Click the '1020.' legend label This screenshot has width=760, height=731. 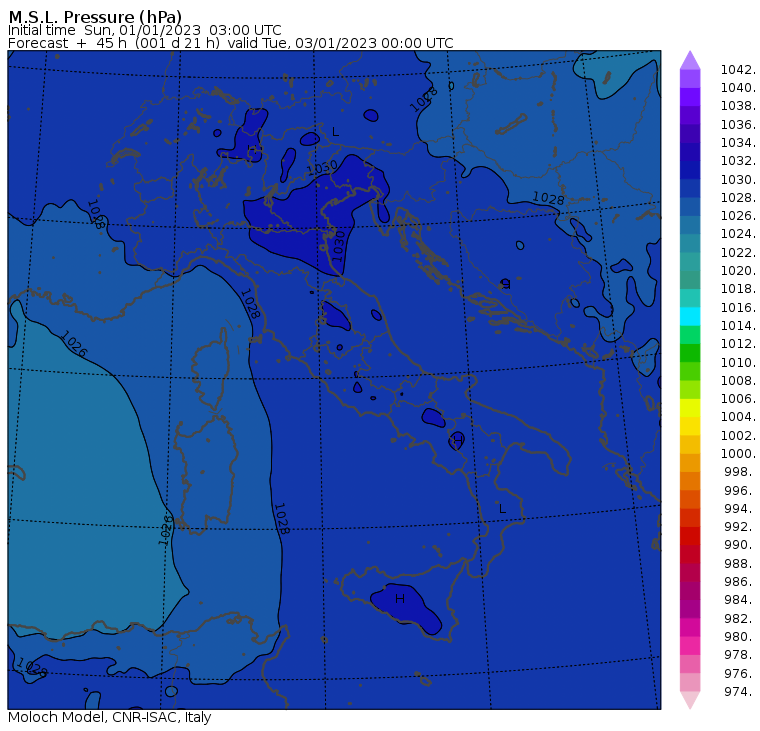pyautogui.click(x=738, y=270)
